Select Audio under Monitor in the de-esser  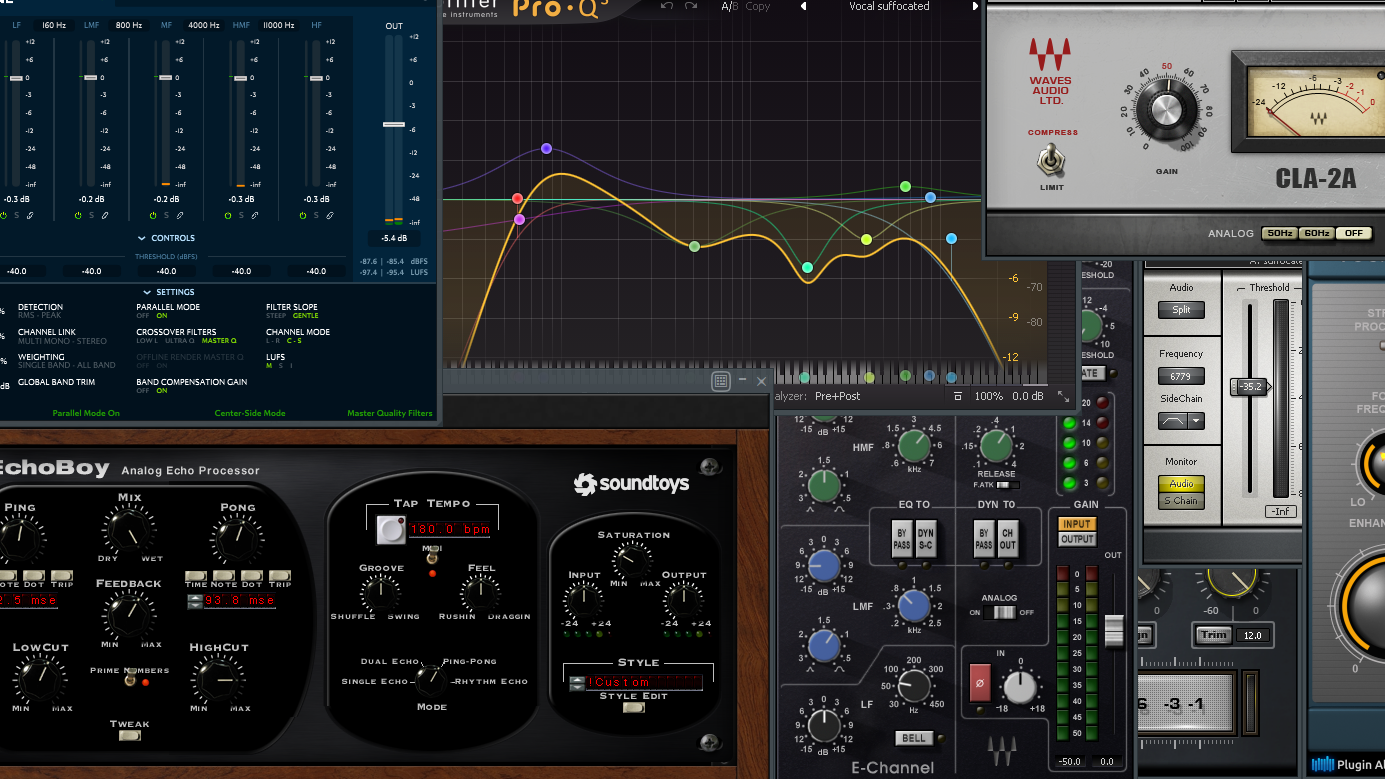1181,484
